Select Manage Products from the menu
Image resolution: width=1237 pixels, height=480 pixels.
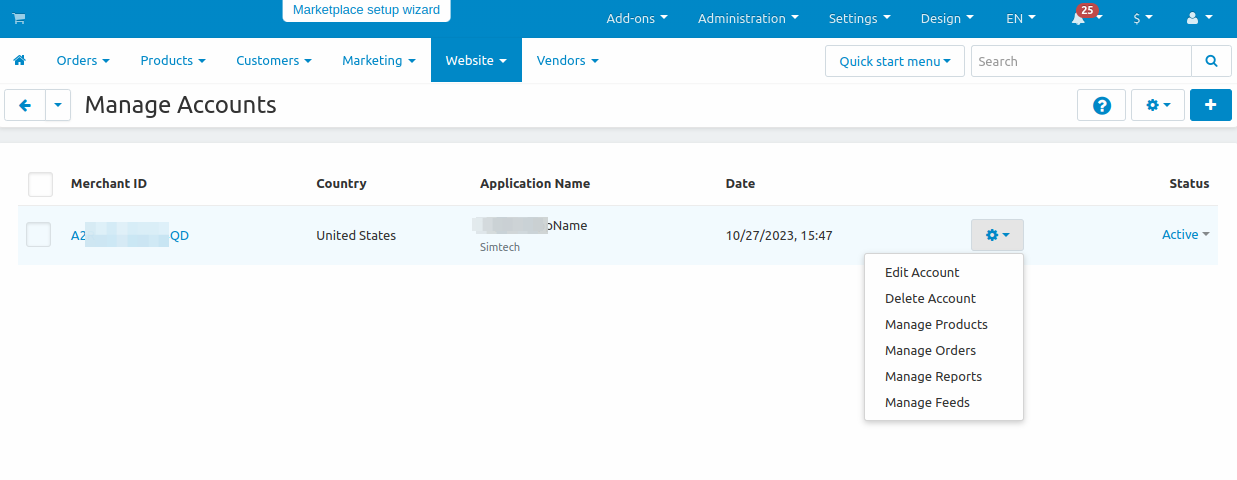(936, 325)
